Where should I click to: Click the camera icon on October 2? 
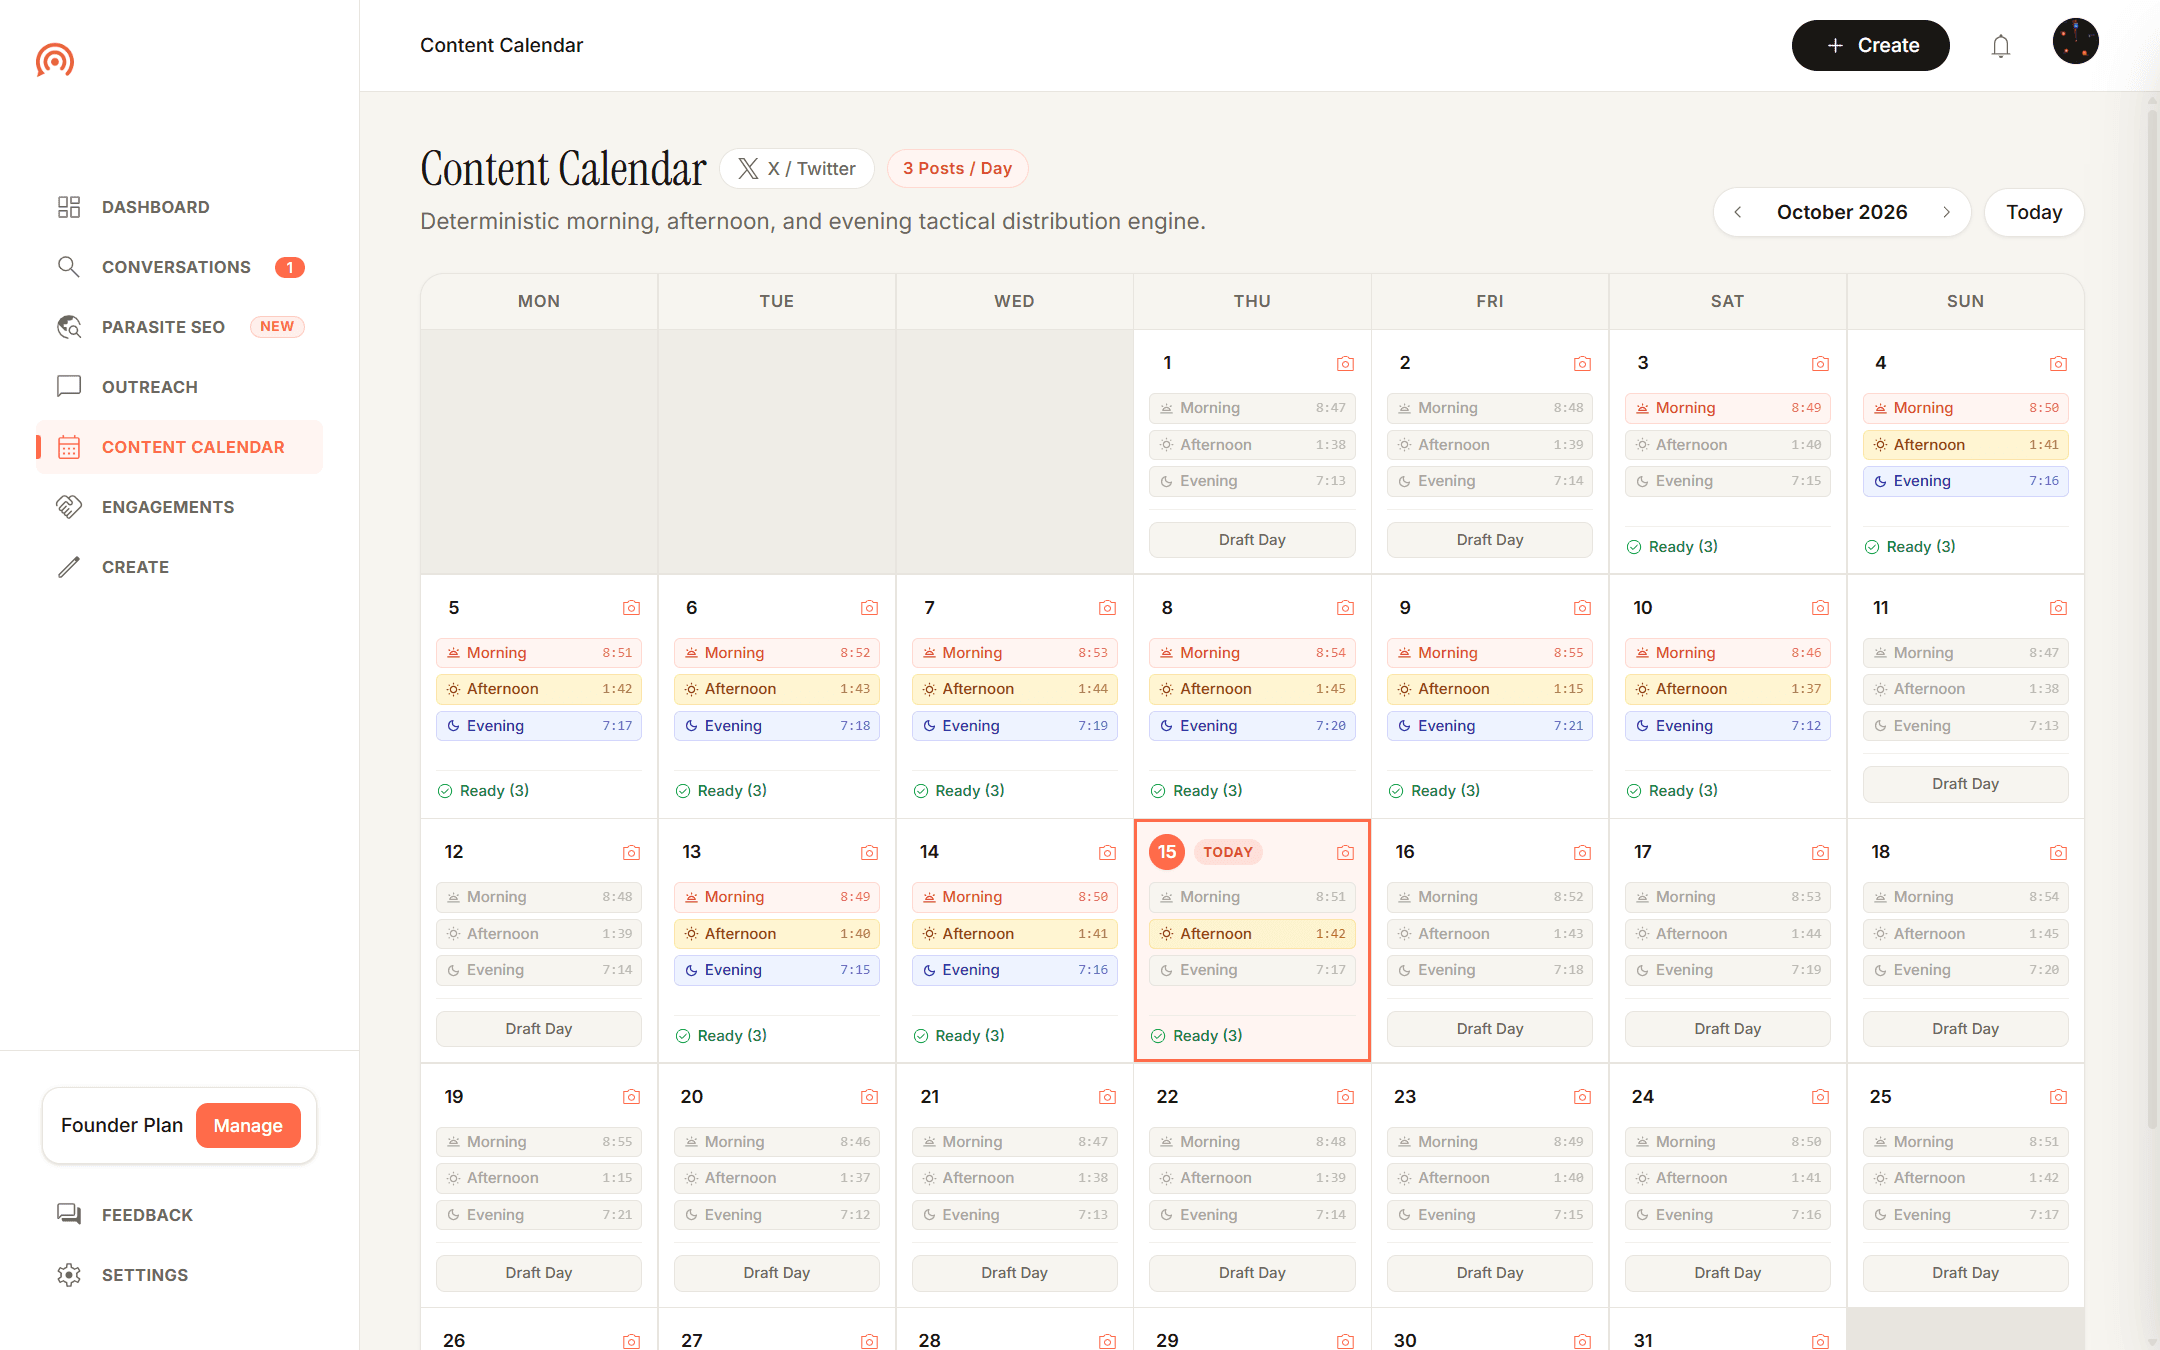(1582, 363)
